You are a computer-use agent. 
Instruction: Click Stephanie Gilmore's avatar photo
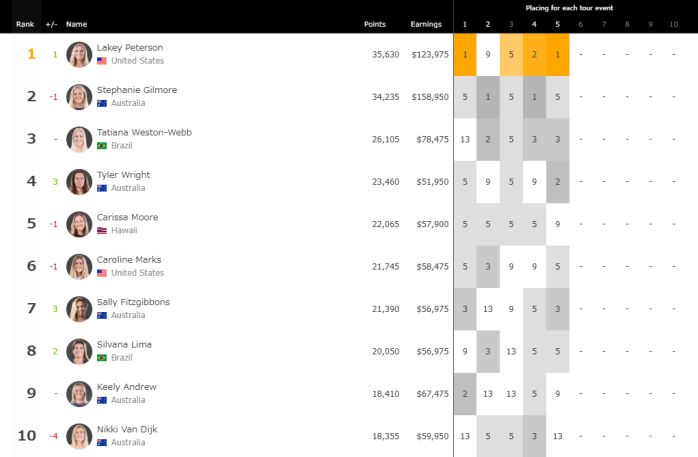point(78,97)
